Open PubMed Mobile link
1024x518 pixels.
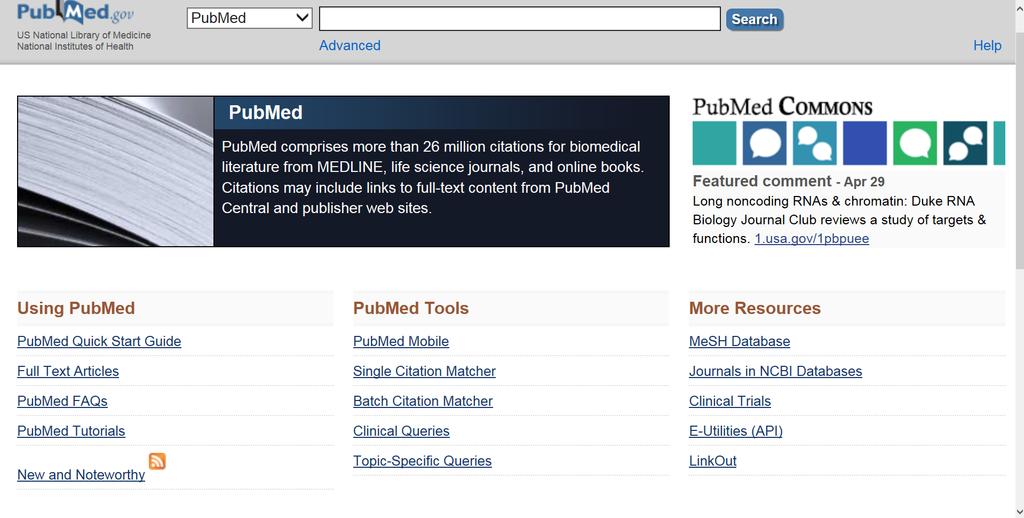(401, 342)
